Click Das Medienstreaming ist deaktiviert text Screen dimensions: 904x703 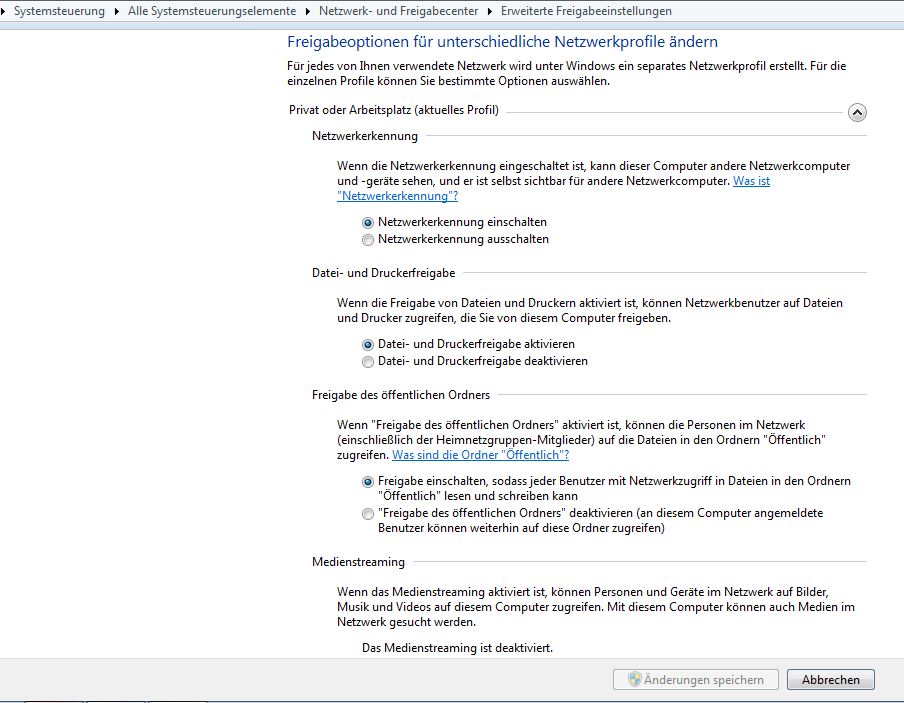[x=457, y=648]
